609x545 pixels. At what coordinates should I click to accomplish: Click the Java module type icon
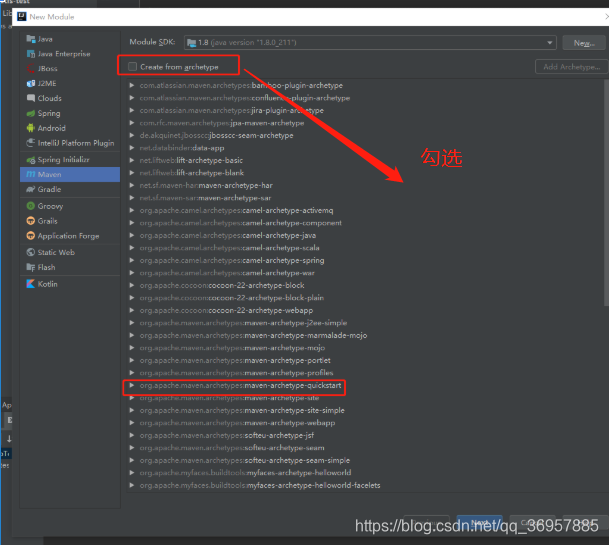31,39
